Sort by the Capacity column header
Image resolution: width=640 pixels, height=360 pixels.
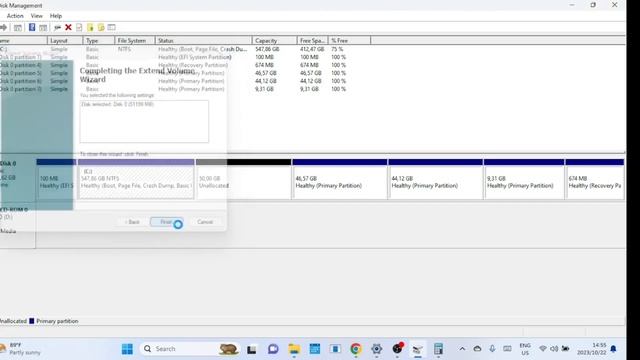(x=274, y=40)
